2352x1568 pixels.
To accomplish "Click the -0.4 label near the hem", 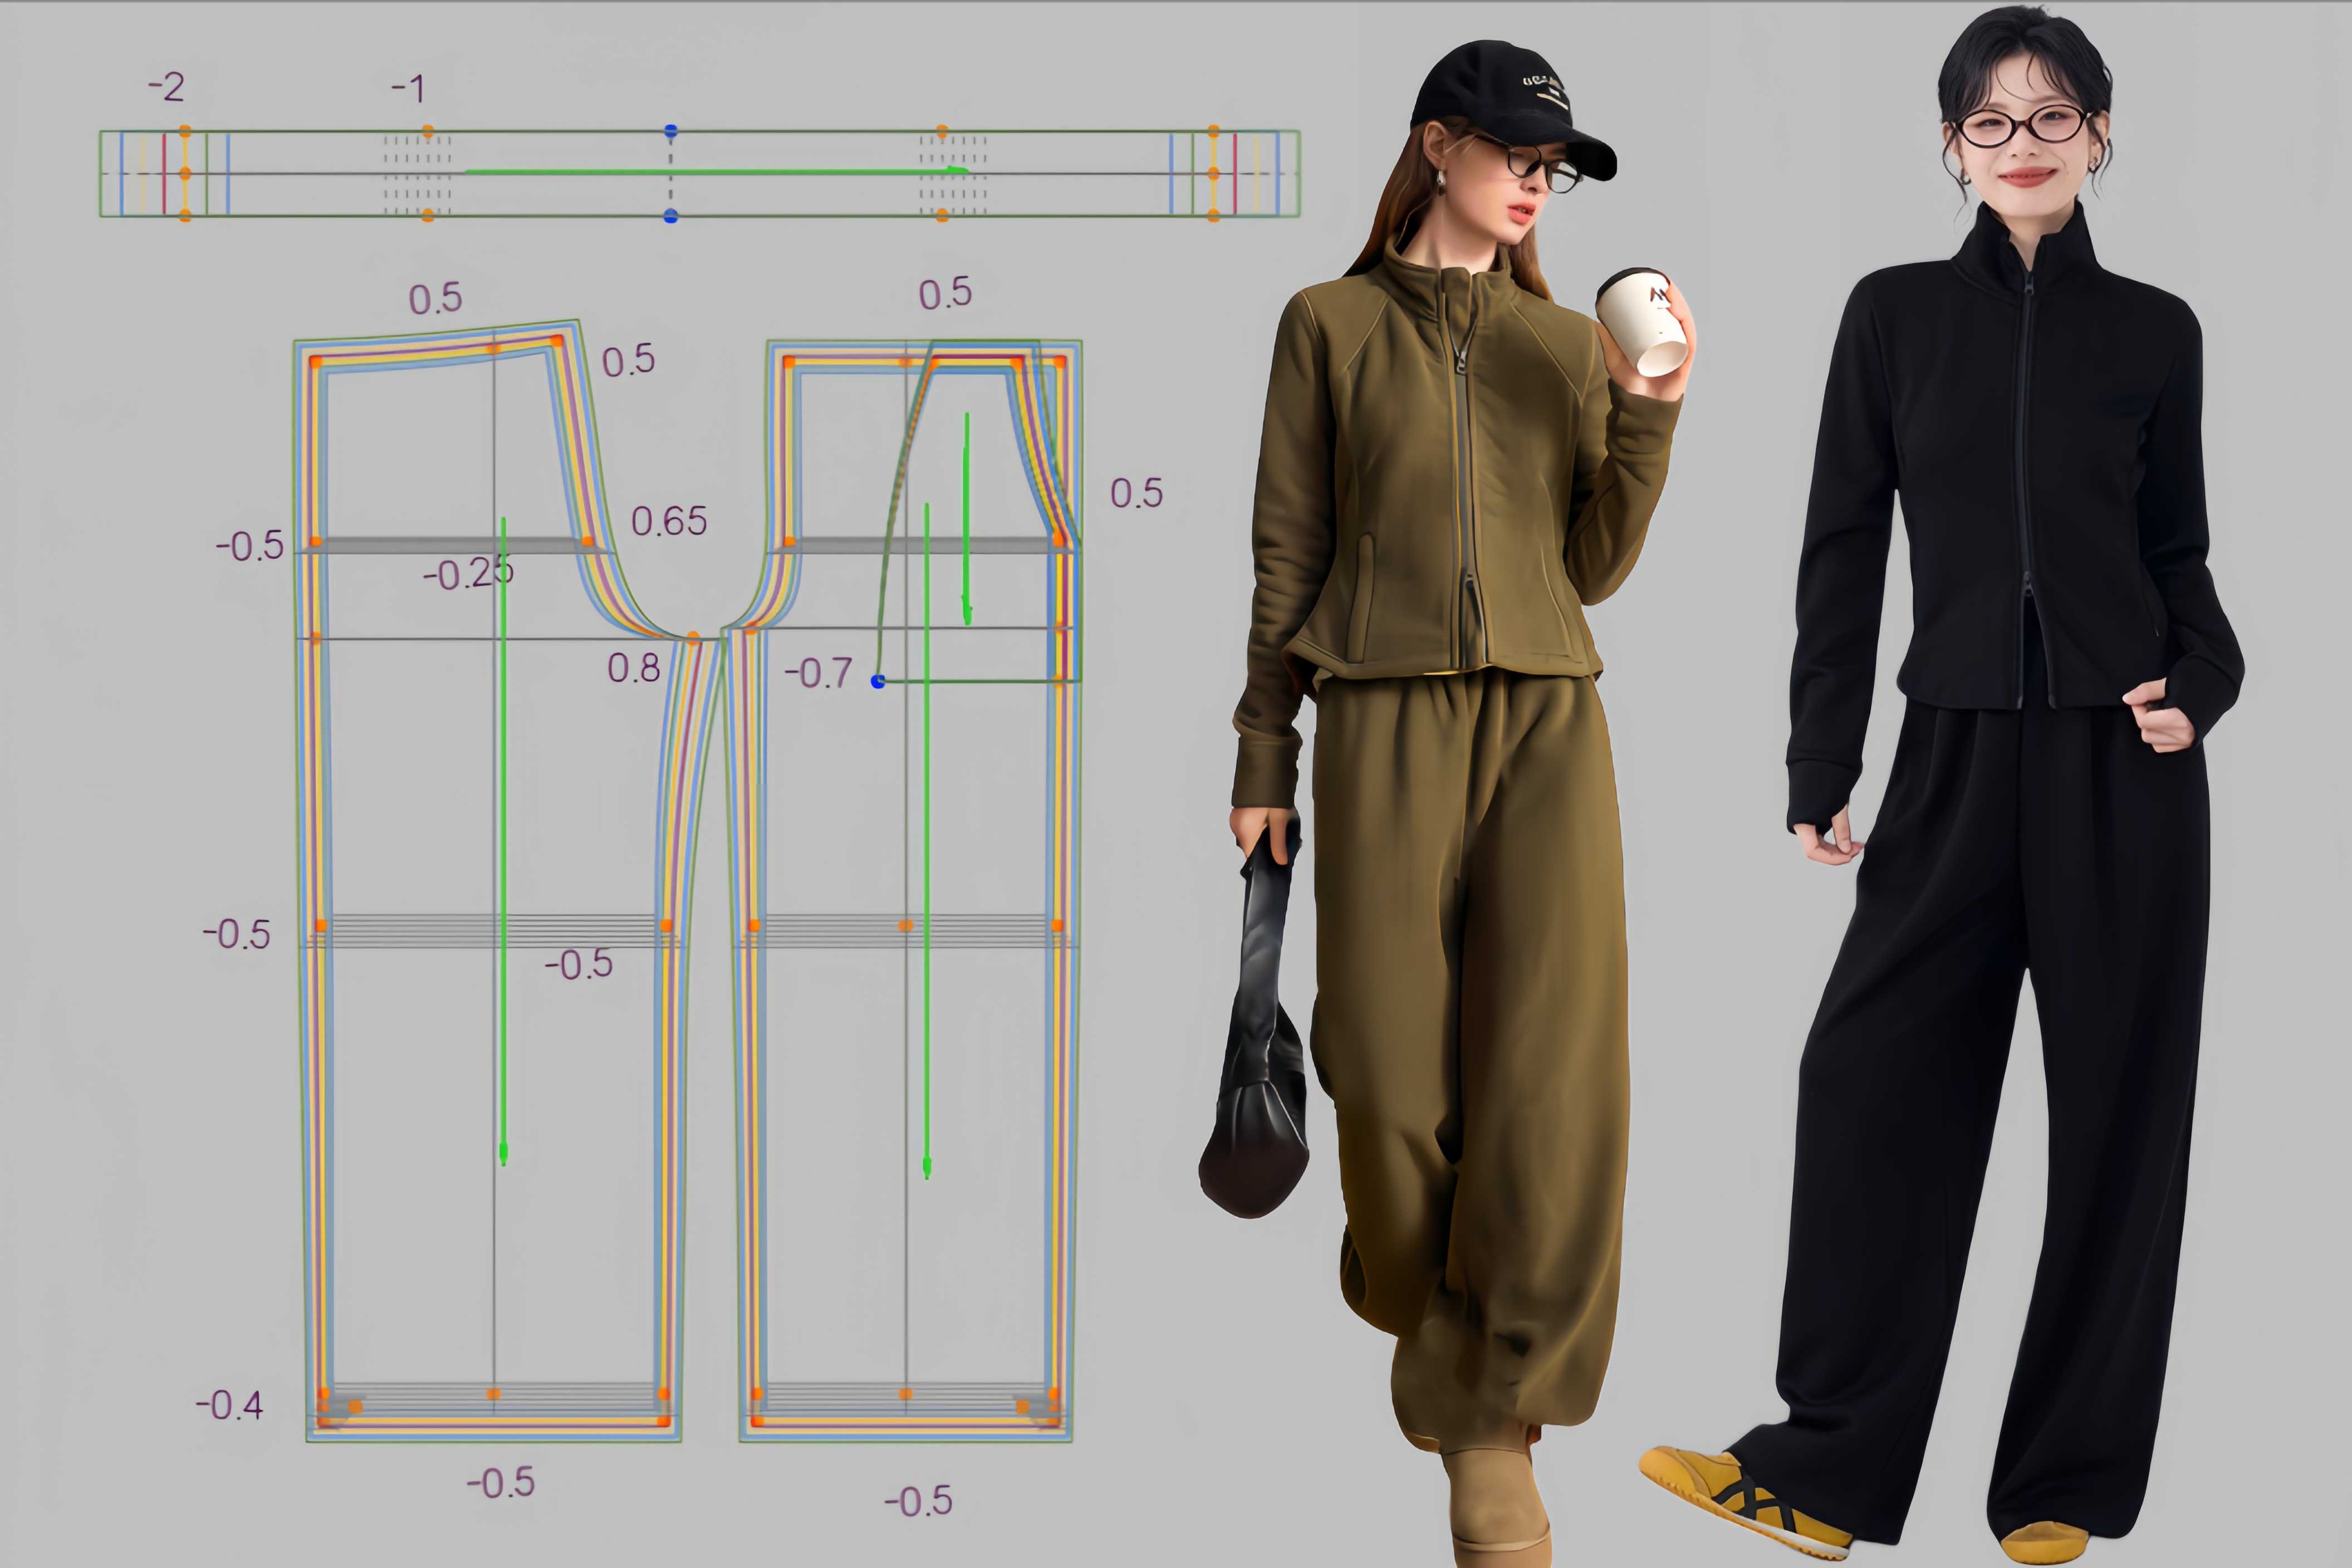I will pos(229,1405).
